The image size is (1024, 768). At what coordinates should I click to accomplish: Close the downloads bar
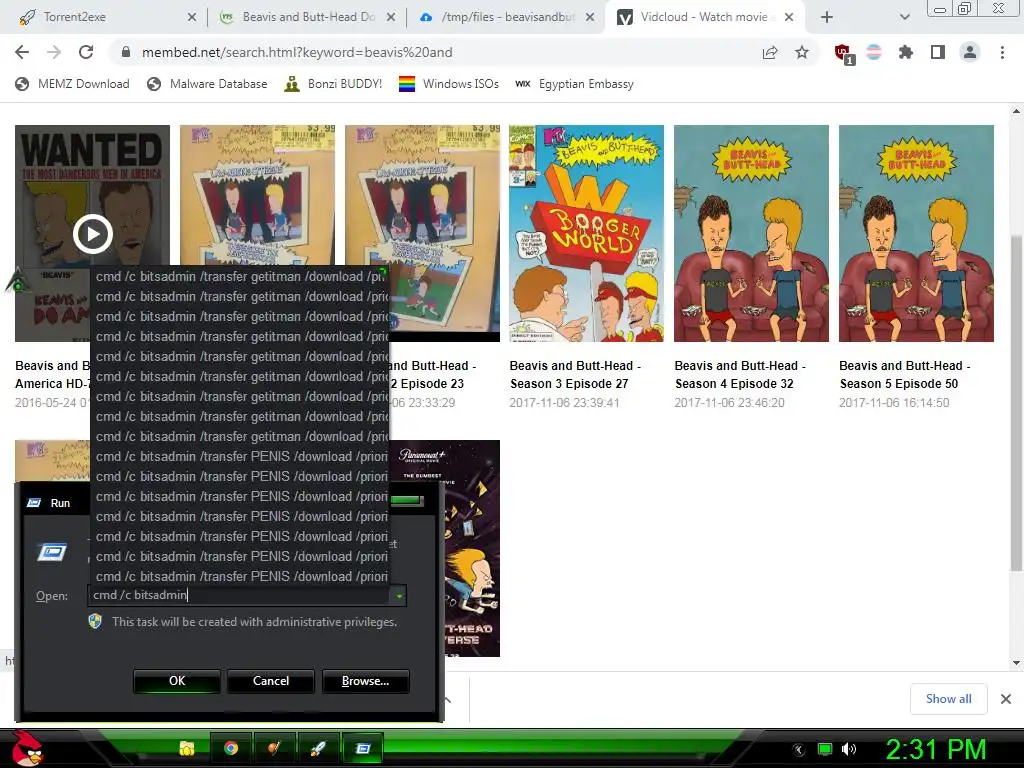pyautogui.click(x=1006, y=699)
